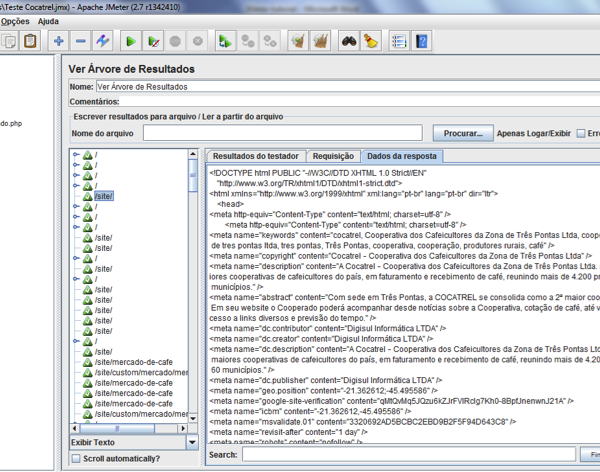Open the Function helper list icon
The image size is (600, 472).
tap(399, 41)
